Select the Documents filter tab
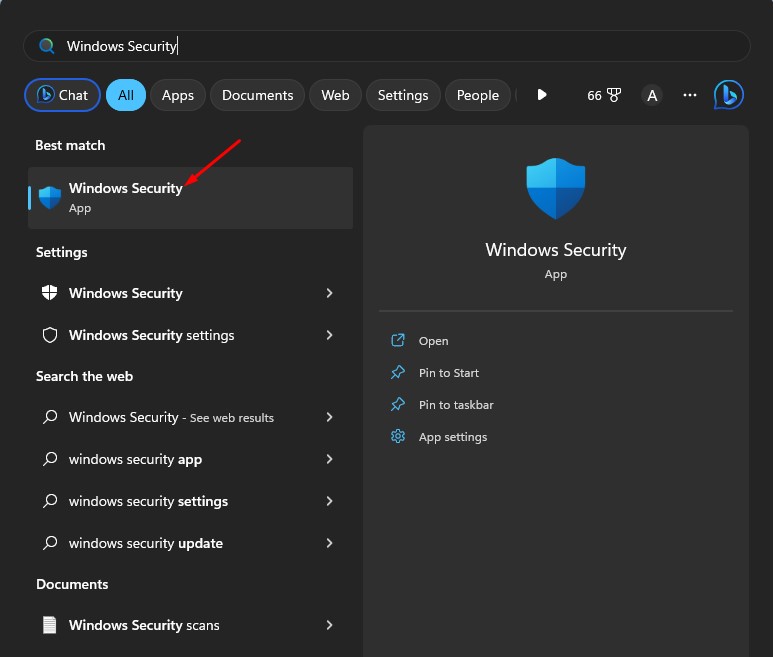 click(257, 95)
